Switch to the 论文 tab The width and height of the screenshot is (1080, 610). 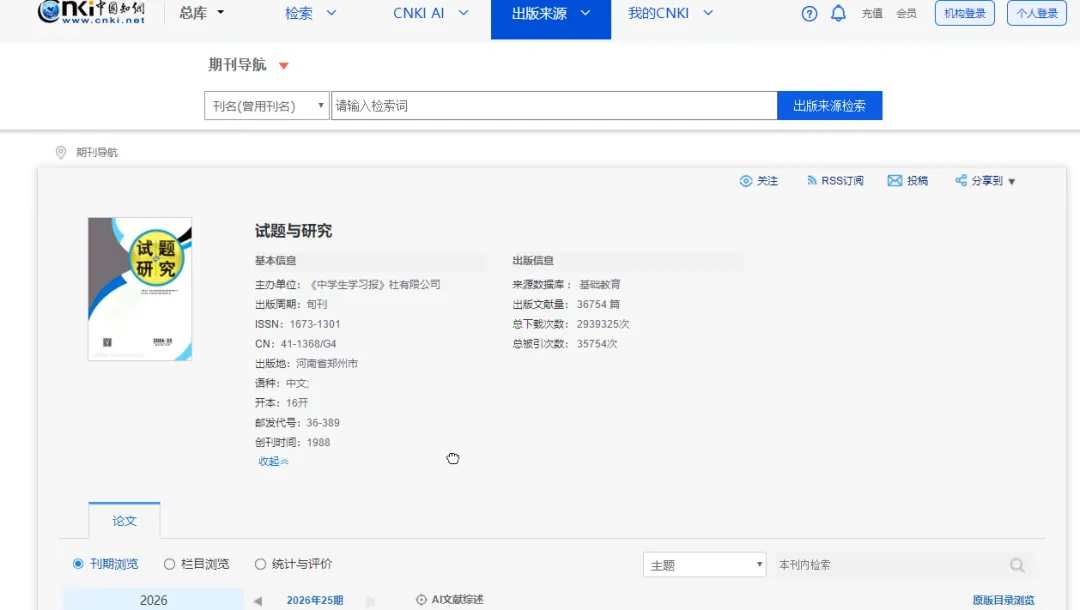[x=125, y=521]
